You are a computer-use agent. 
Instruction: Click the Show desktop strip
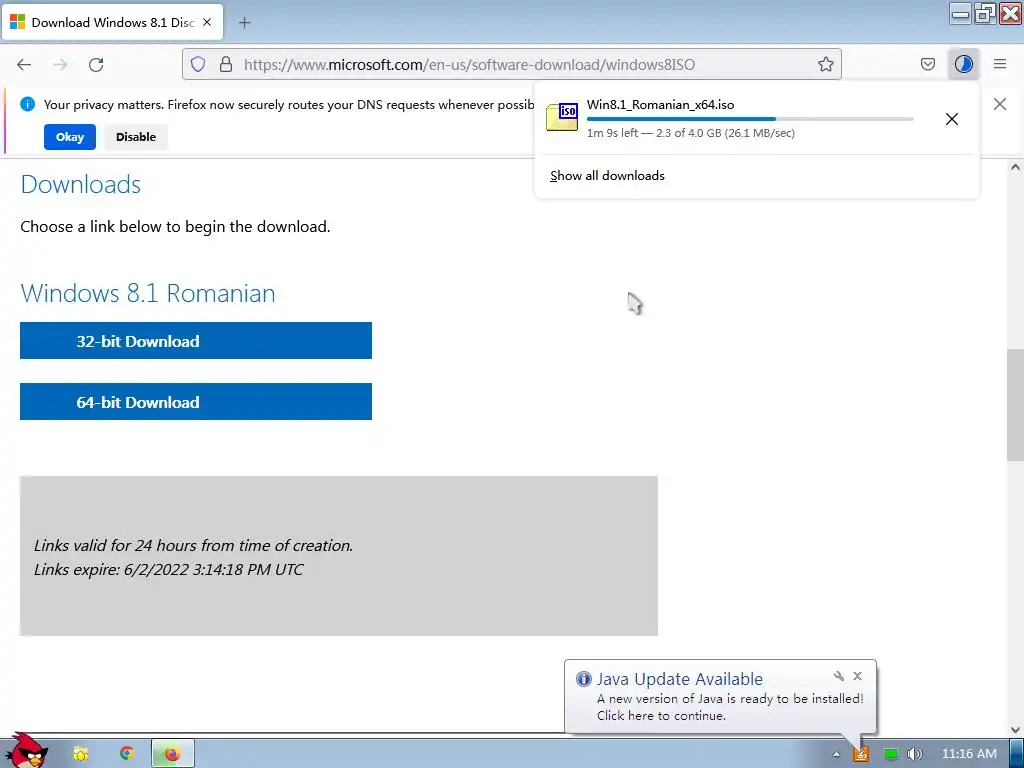tap(1016, 754)
